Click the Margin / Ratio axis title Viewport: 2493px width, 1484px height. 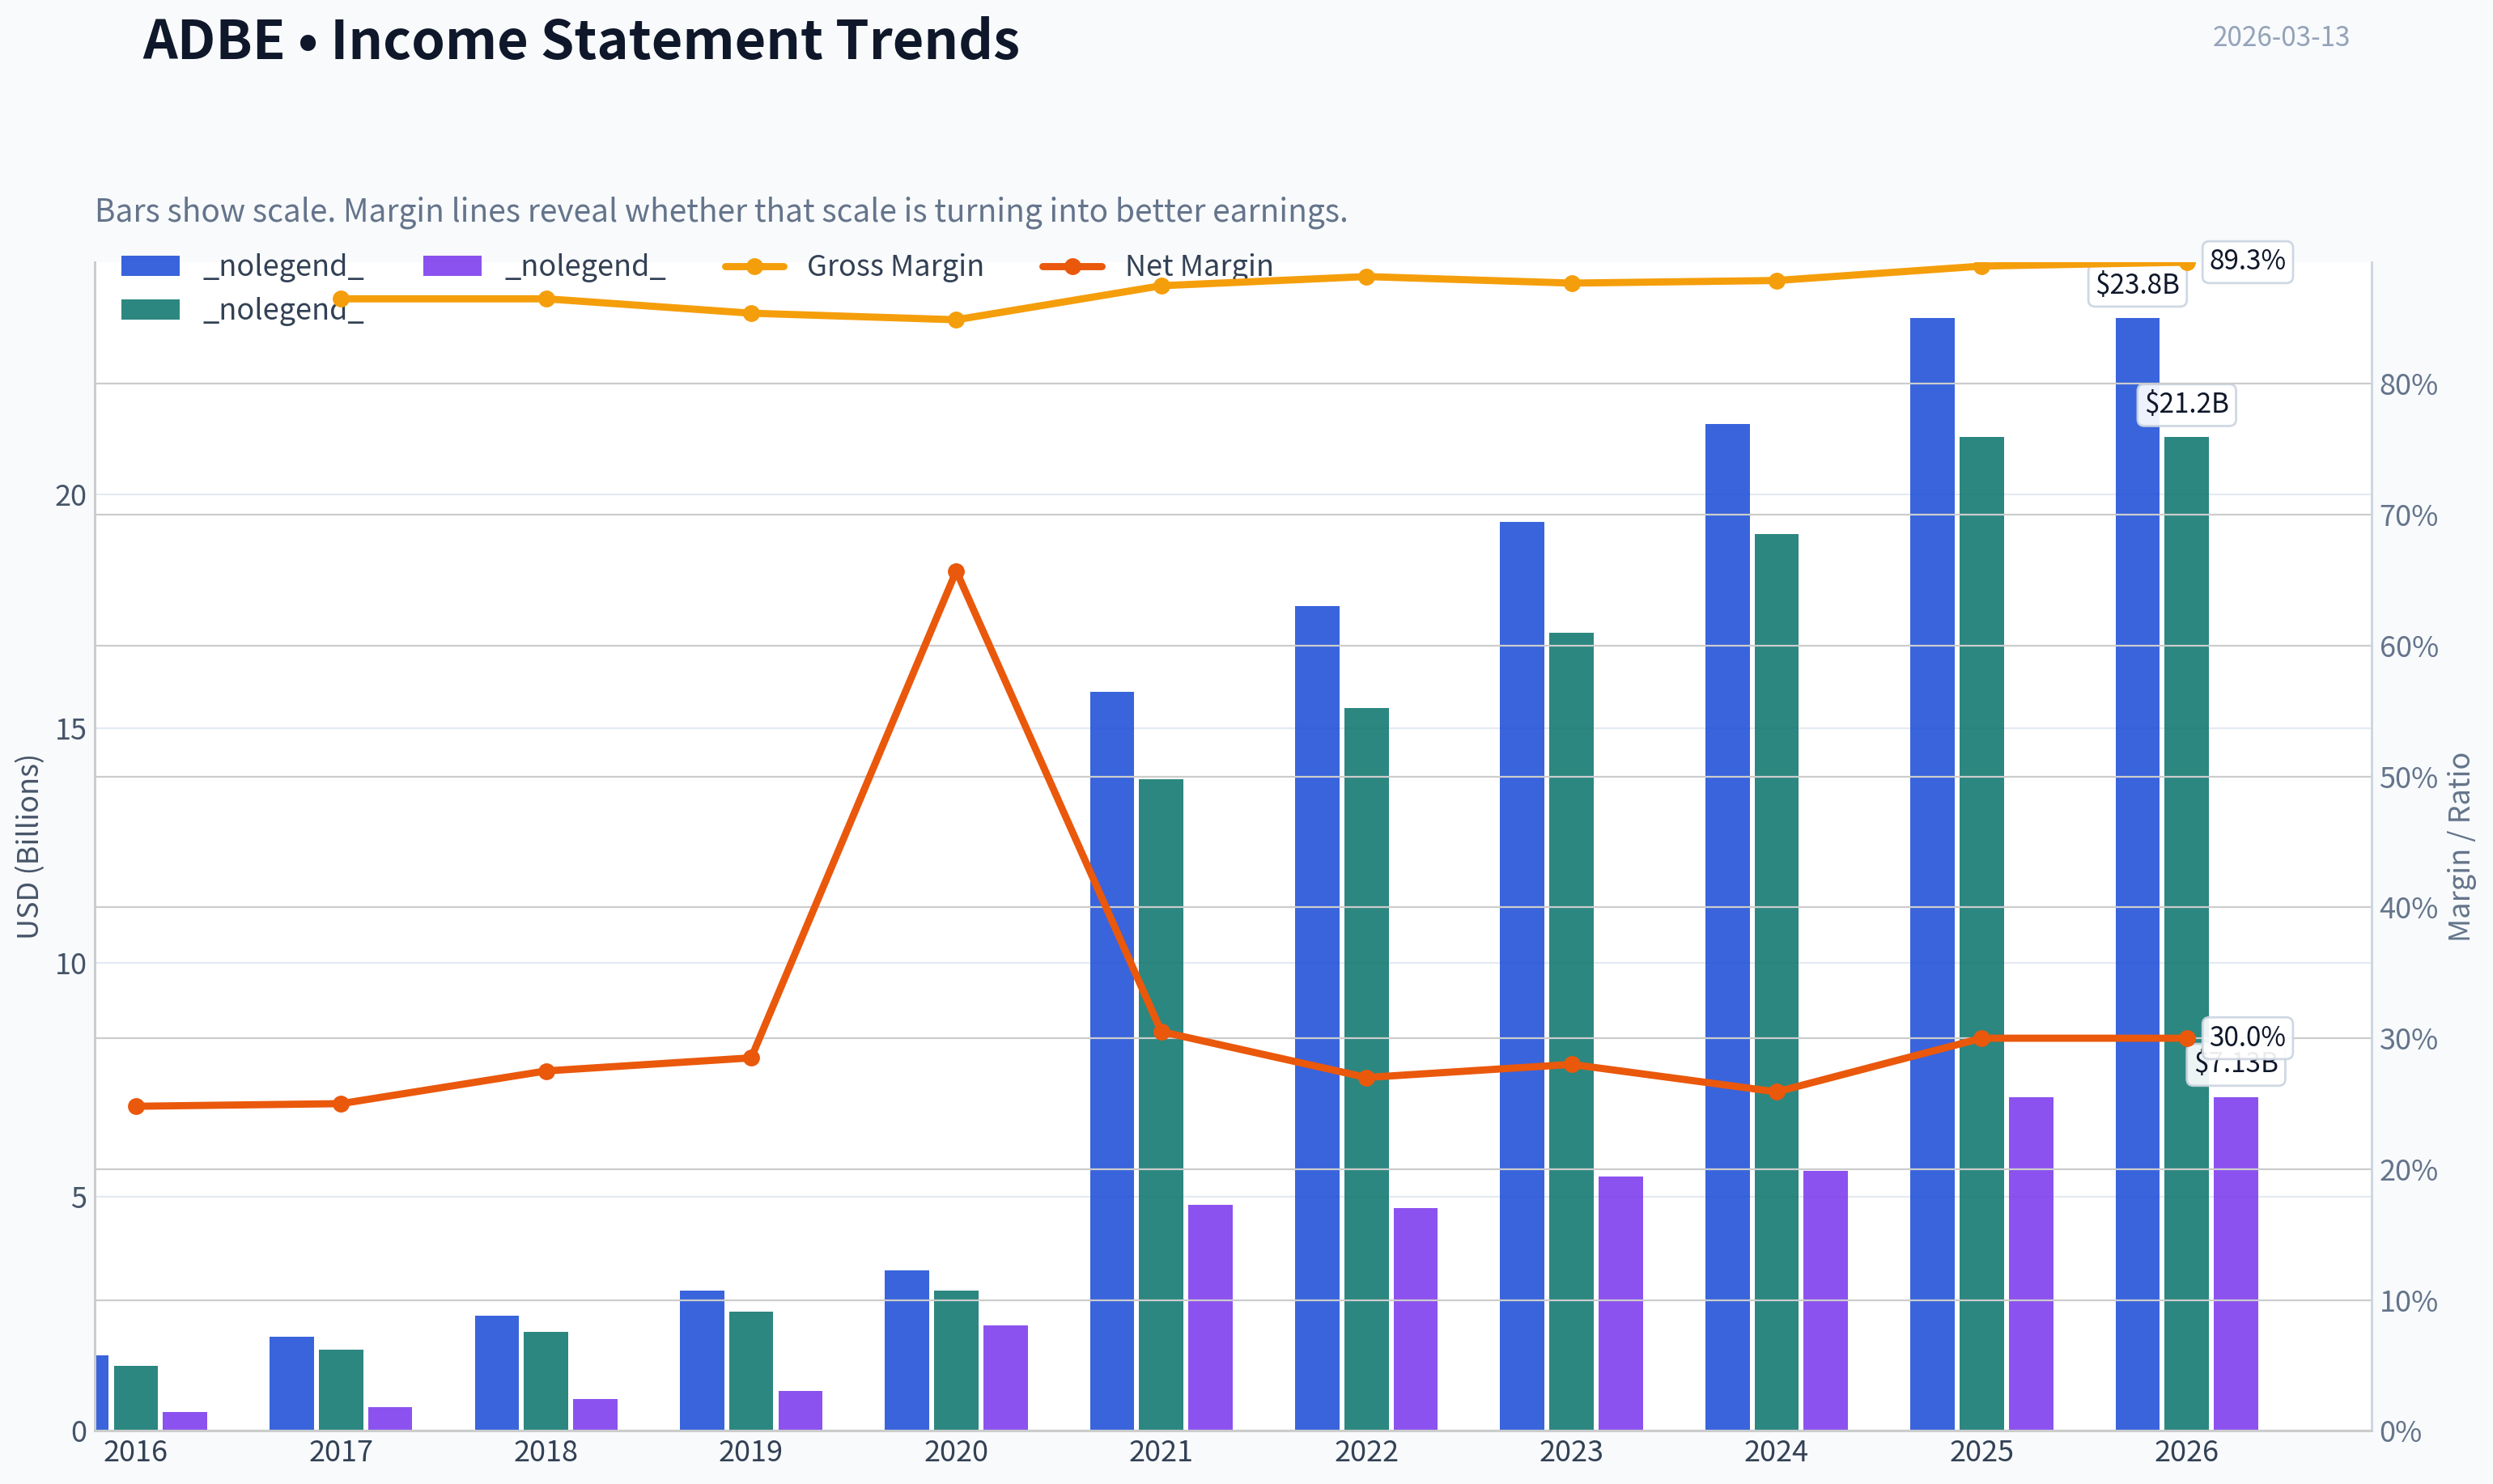2459,847
